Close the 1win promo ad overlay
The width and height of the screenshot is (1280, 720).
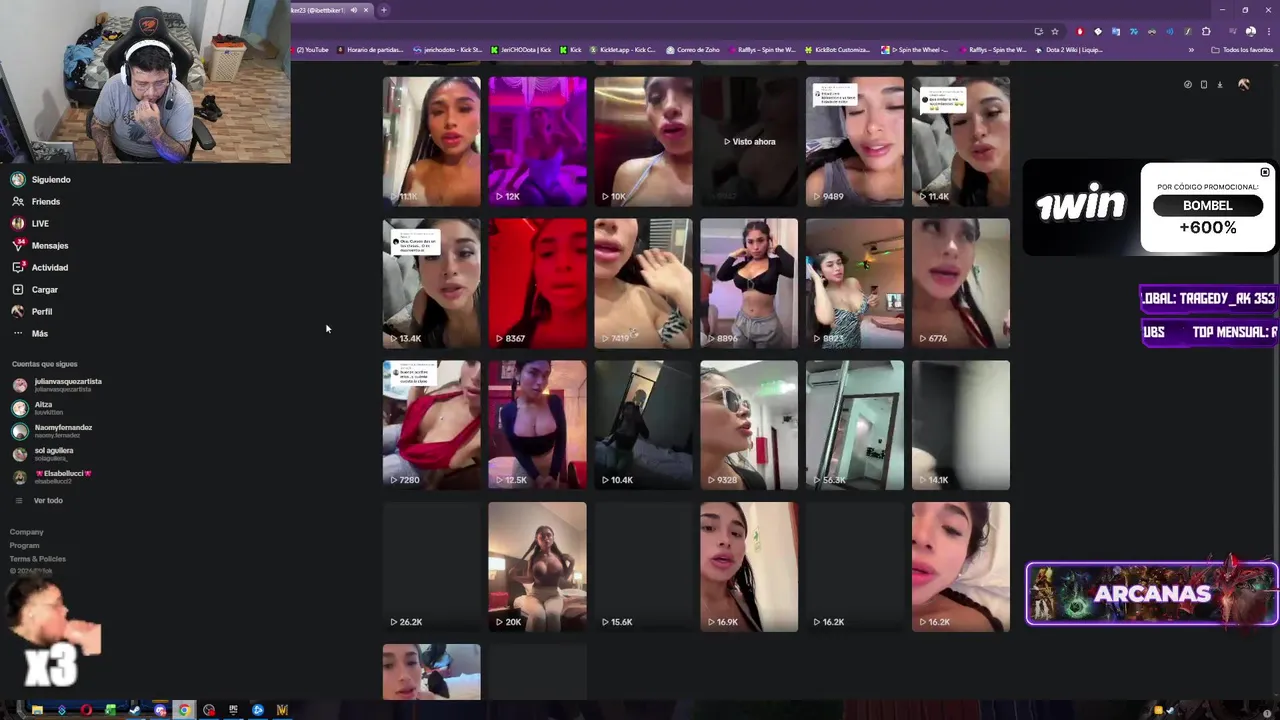click(1265, 173)
